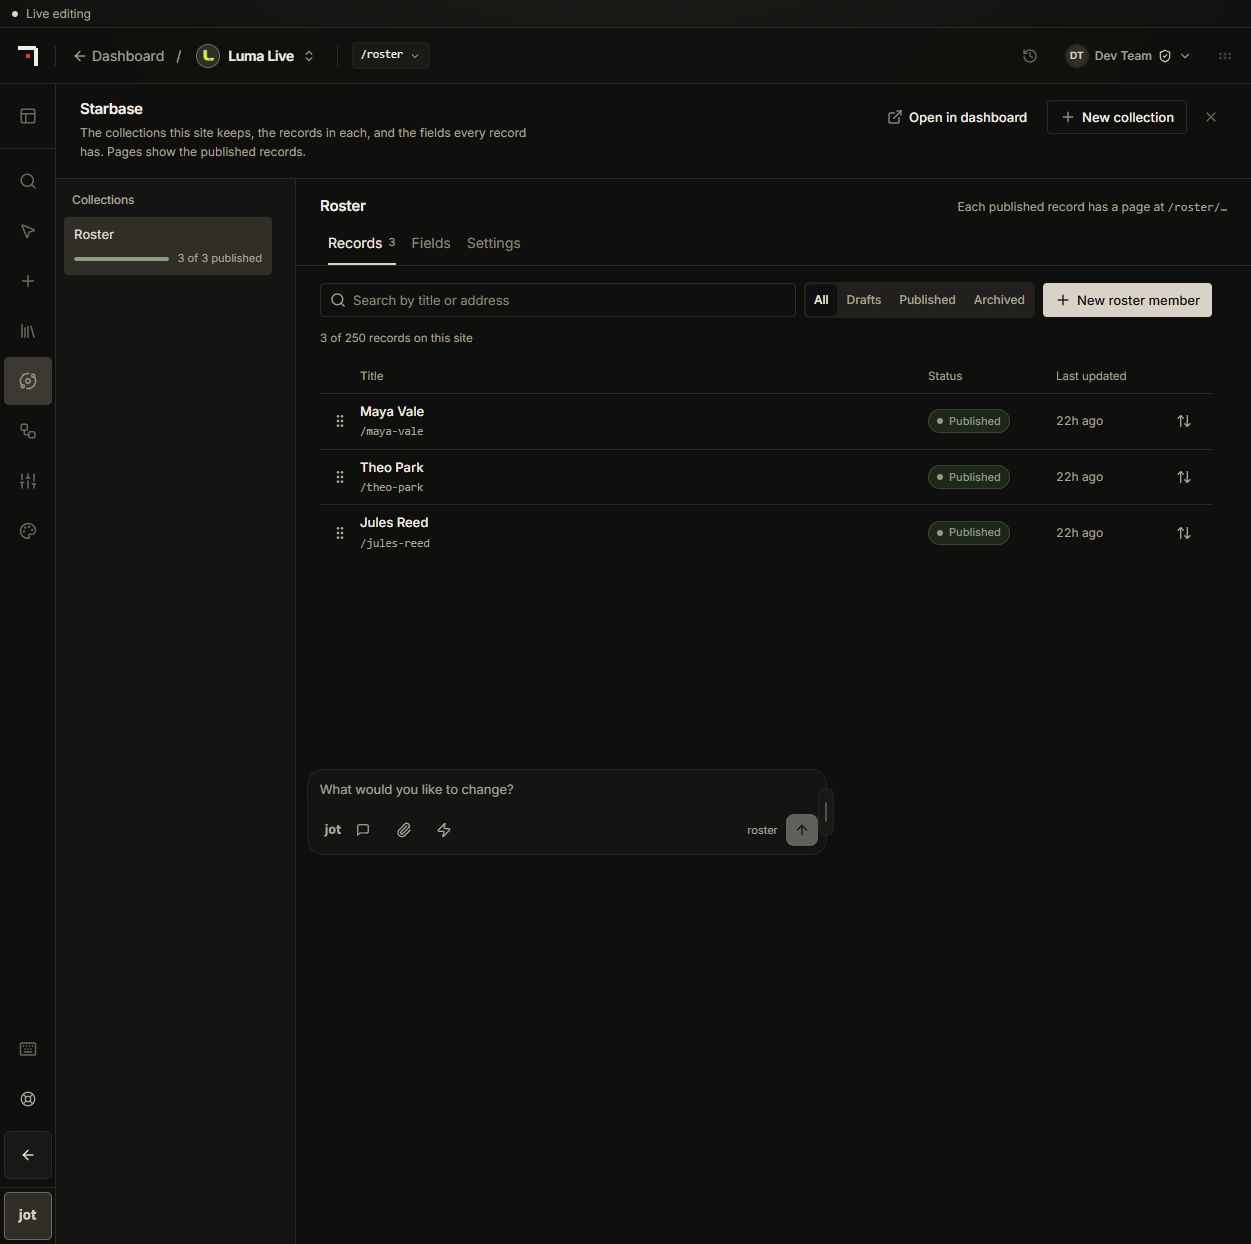The width and height of the screenshot is (1251, 1244).
Task: Click the New roster member button
Action: (x=1127, y=300)
